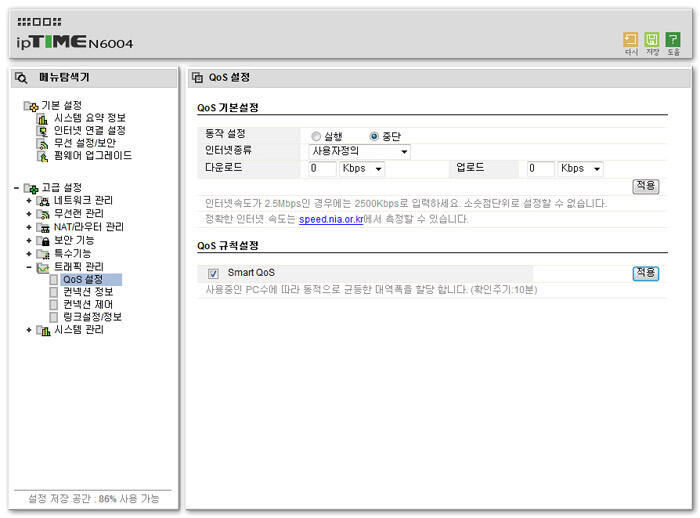Screen dimensions: 700x518
Task: Open 시스템 요약 정보 menu item
Action: coord(90,118)
